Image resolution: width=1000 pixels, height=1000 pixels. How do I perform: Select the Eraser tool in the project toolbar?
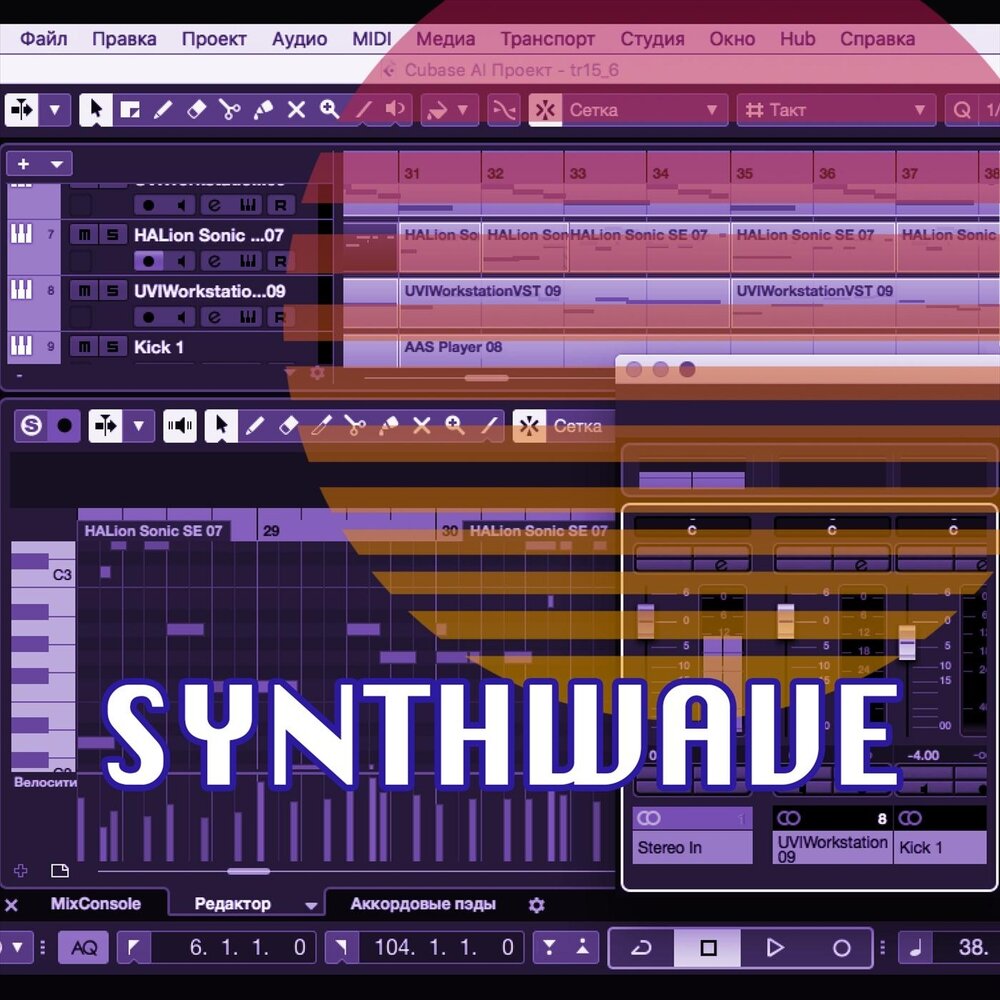194,109
